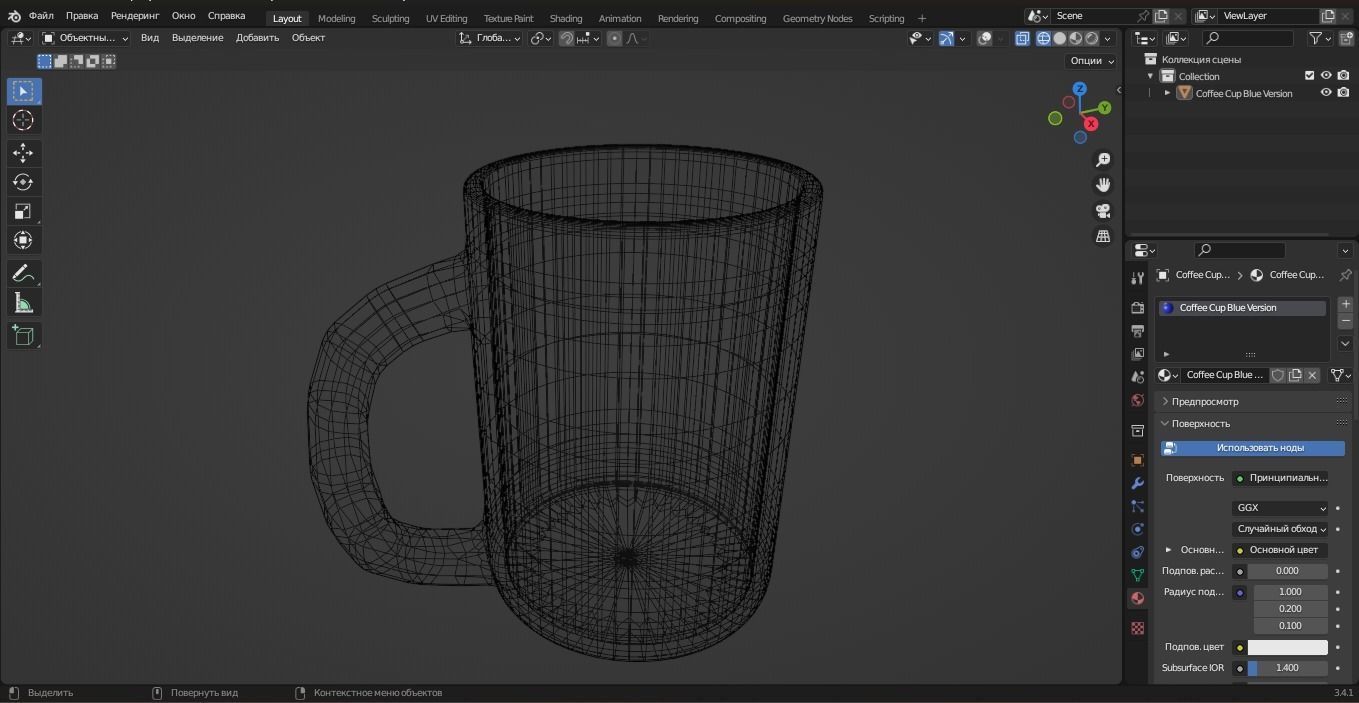This screenshot has width=1359, height=703.
Task: Toggle camera view with camera icon
Action: point(1103,211)
